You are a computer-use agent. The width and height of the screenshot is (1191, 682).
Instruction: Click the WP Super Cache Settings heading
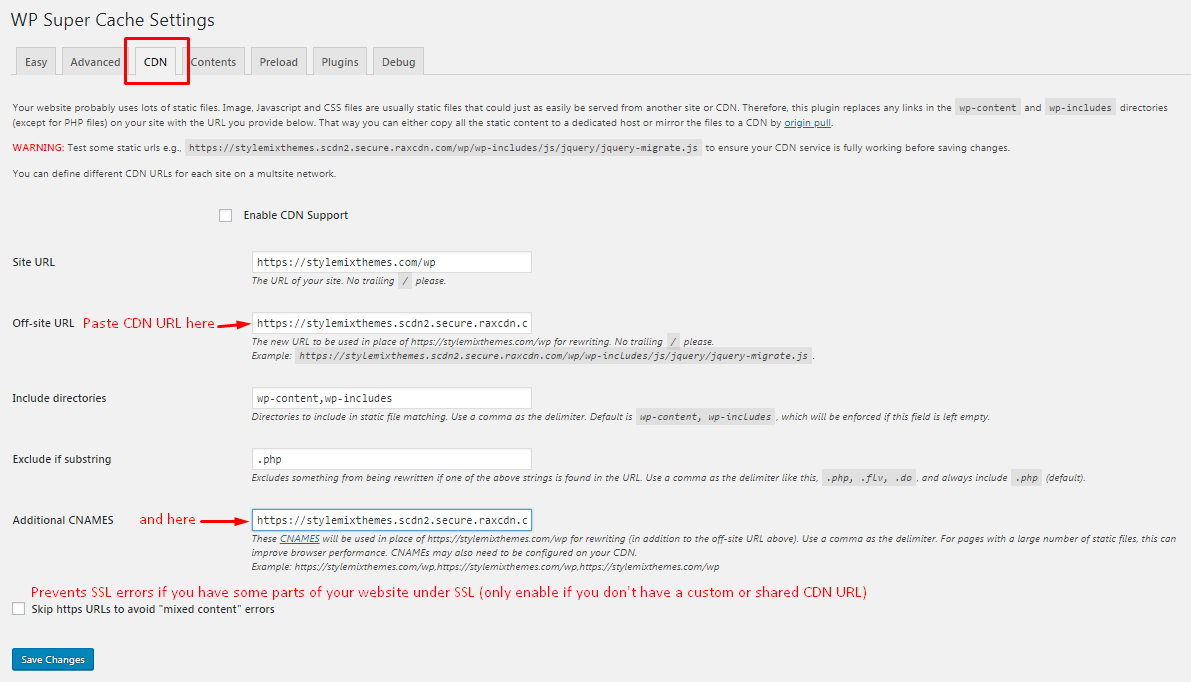tap(114, 19)
